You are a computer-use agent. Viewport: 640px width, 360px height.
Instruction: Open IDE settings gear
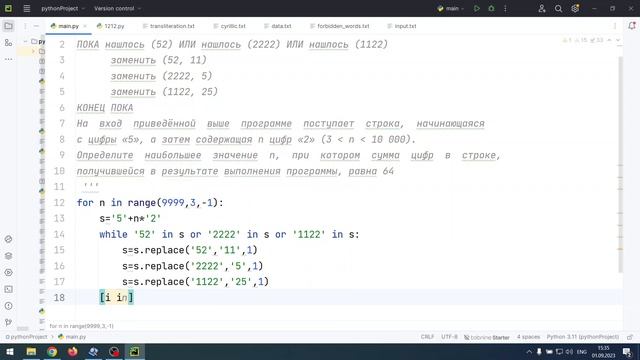click(575, 8)
